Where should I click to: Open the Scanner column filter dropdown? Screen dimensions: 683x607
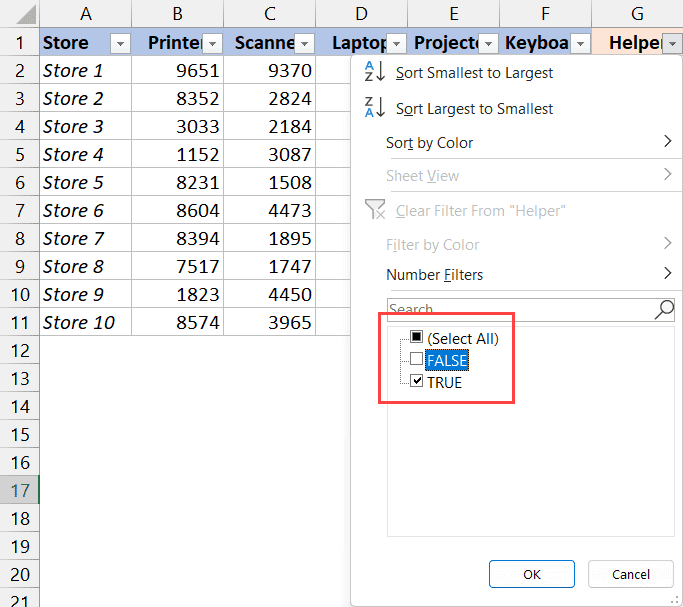(304, 43)
